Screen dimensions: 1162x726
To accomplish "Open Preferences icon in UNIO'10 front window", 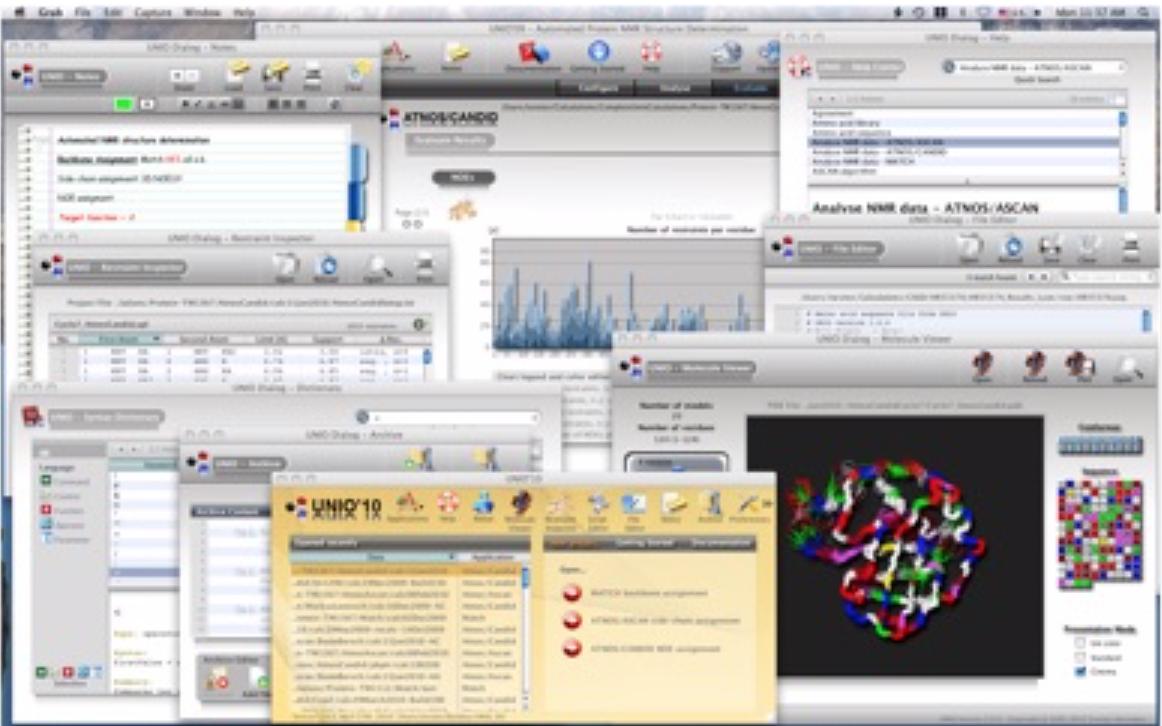I will click(748, 508).
